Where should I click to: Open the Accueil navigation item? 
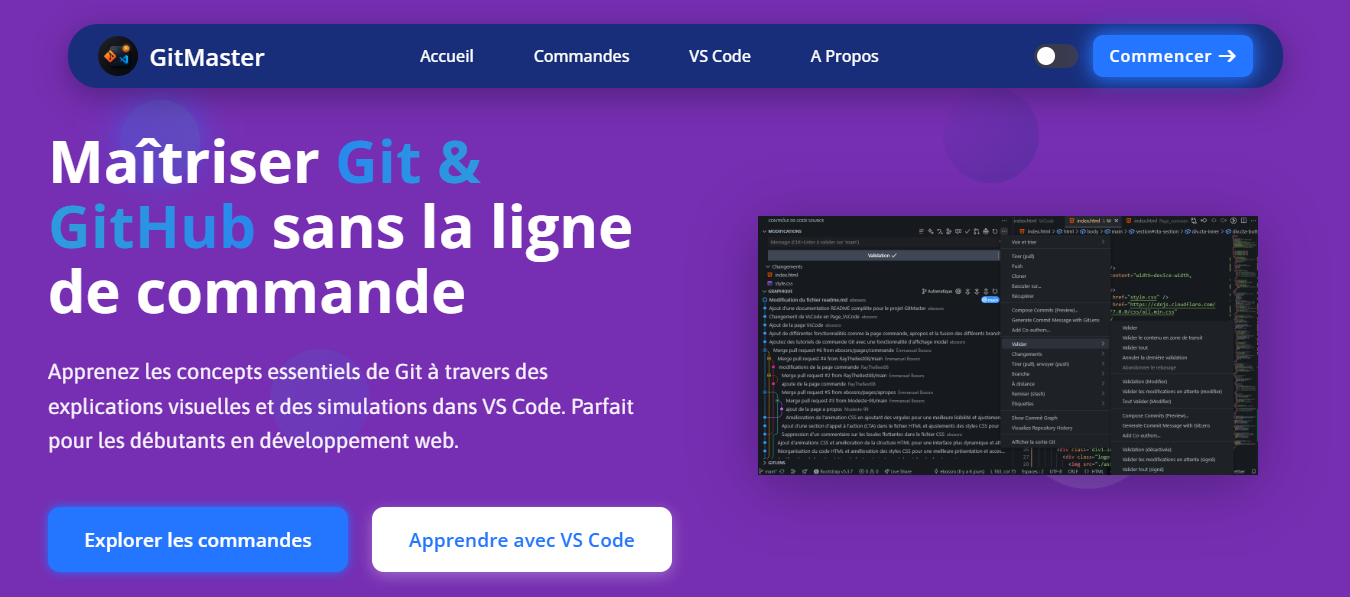447,56
